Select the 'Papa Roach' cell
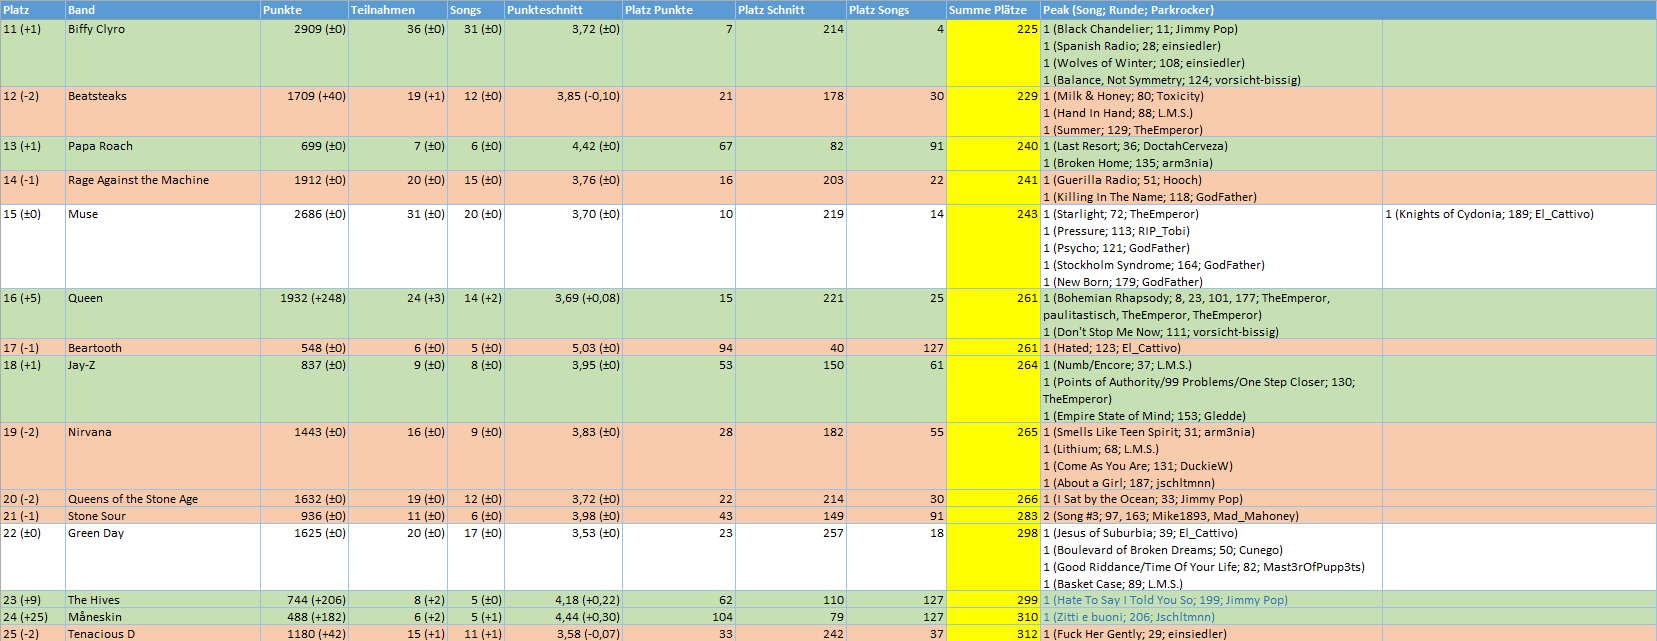1657x641 pixels. pyautogui.click(x=163, y=155)
